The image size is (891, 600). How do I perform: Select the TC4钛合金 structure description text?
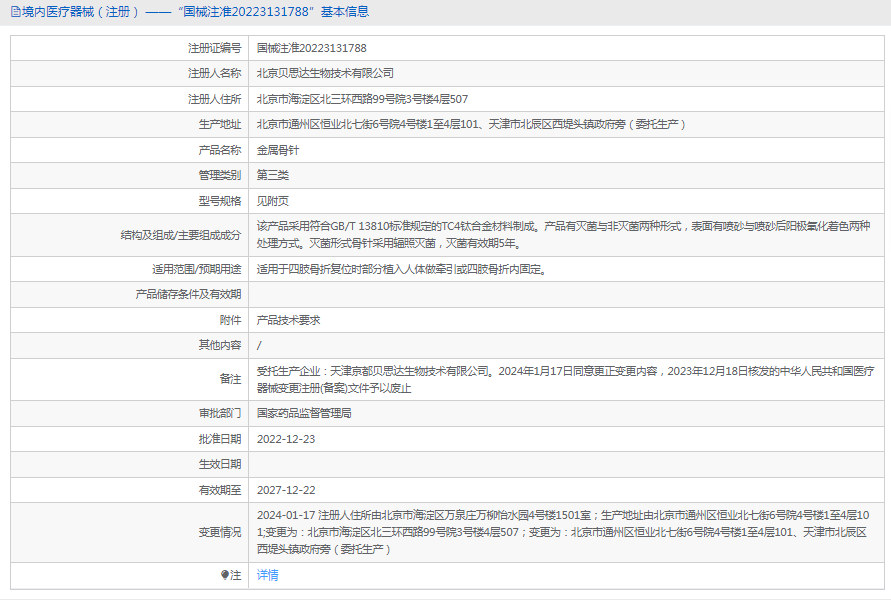(x=564, y=235)
